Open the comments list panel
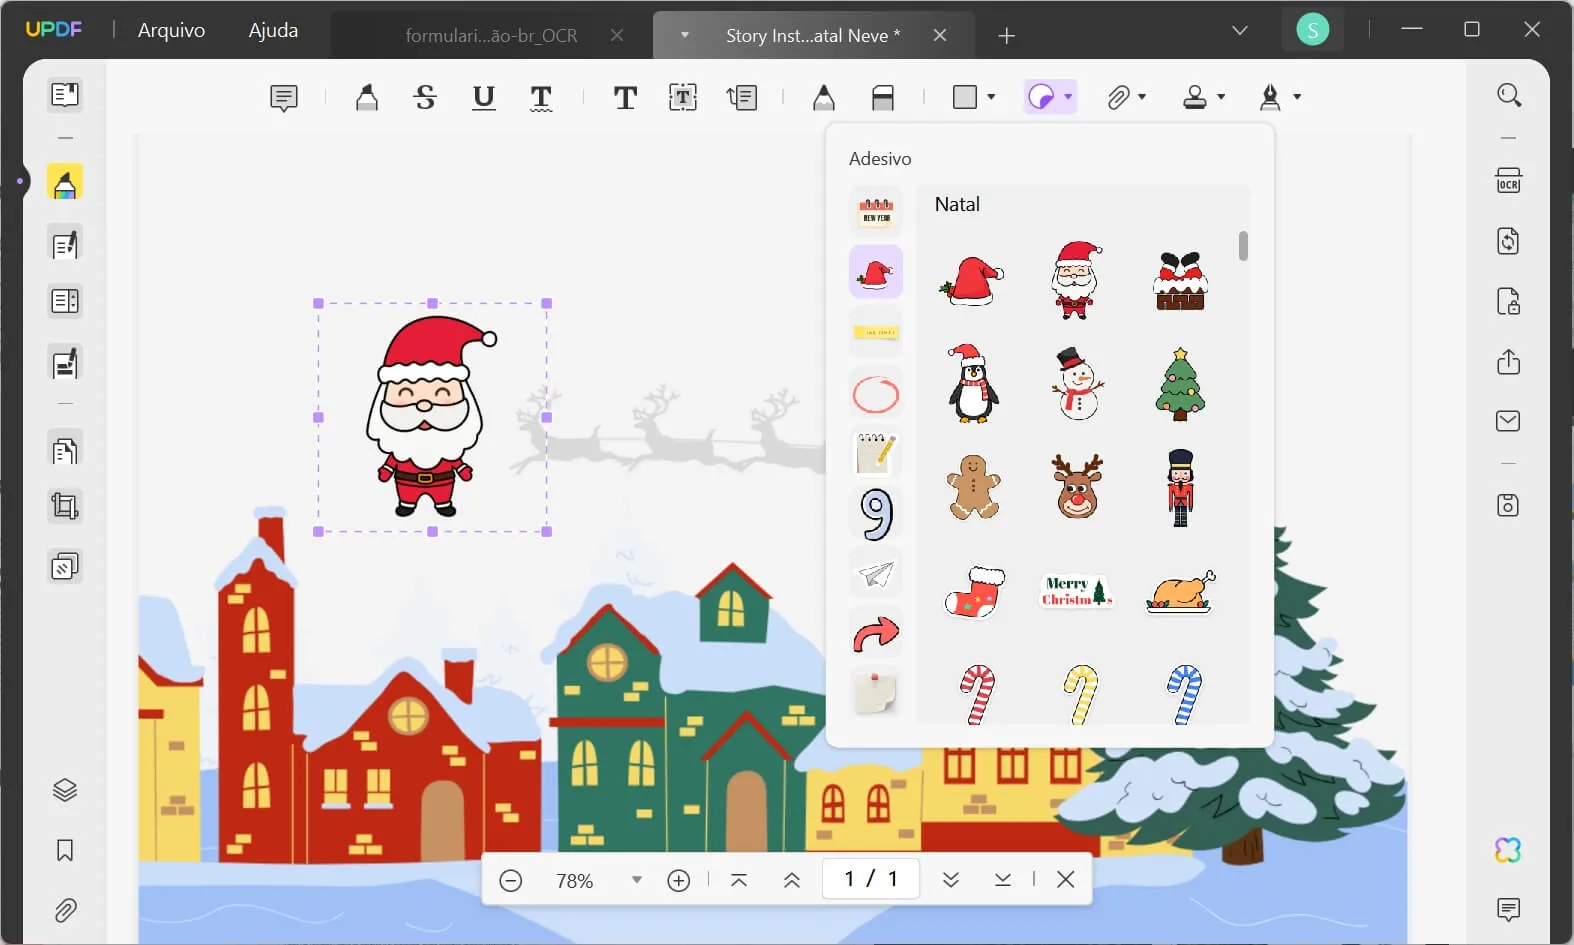 point(1508,909)
